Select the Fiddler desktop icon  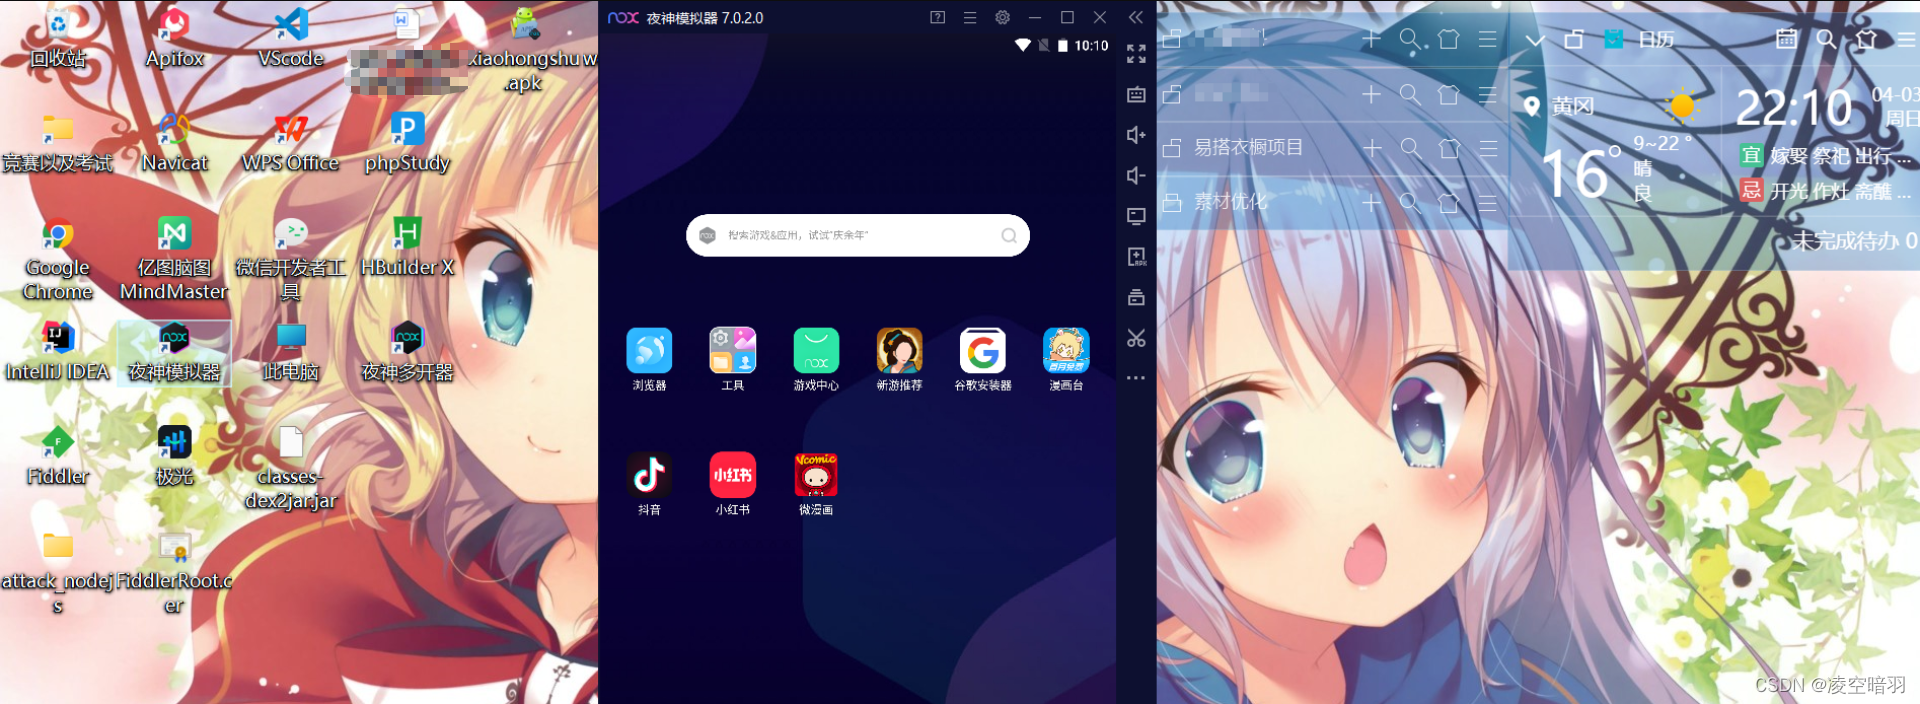point(58,456)
